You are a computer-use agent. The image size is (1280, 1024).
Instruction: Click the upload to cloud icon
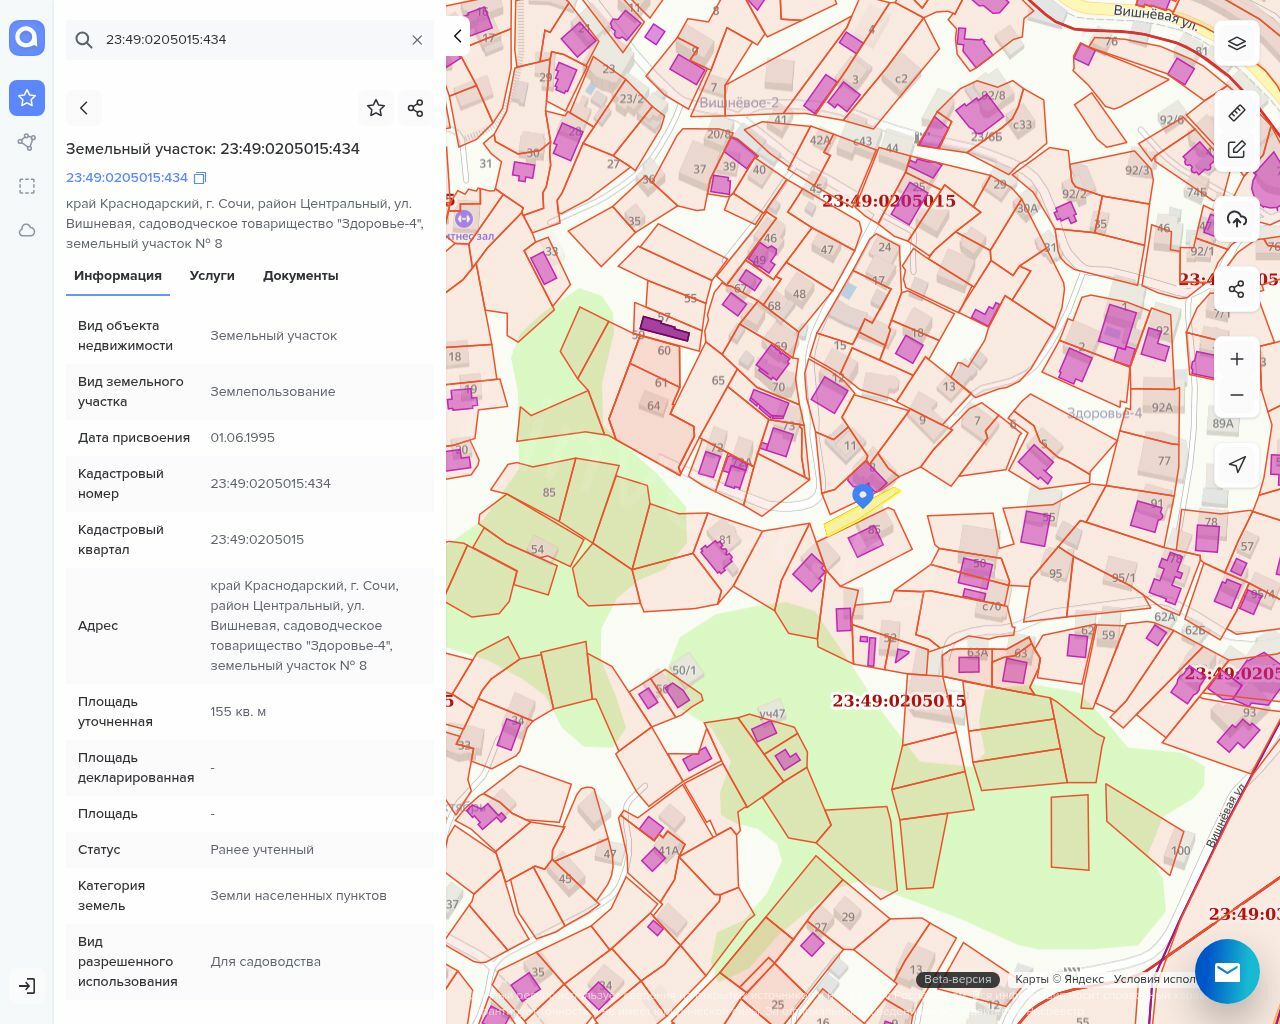pyautogui.click(x=1237, y=220)
